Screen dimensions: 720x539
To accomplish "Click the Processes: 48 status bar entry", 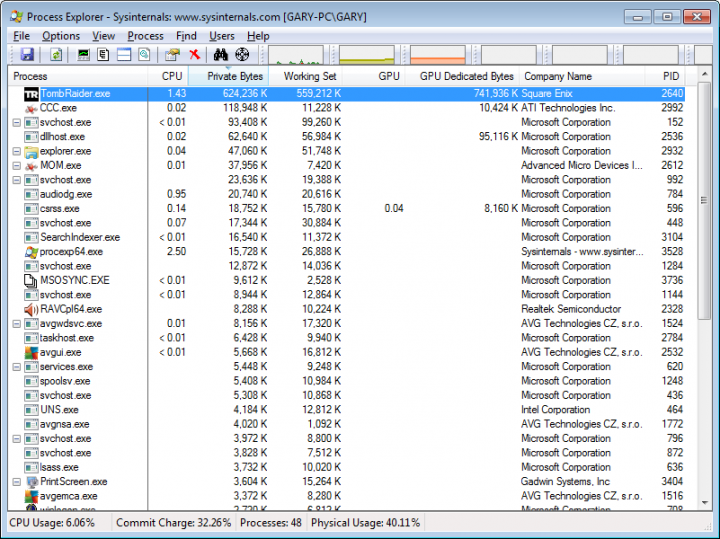I will point(271,523).
